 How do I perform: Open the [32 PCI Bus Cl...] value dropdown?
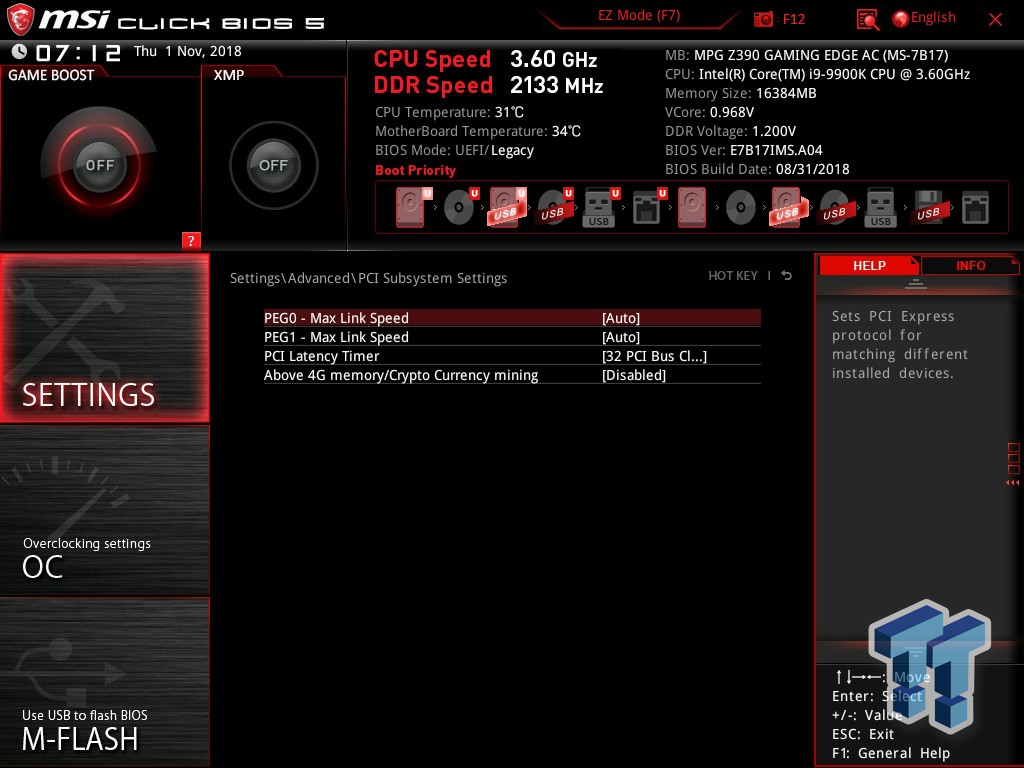(x=654, y=356)
